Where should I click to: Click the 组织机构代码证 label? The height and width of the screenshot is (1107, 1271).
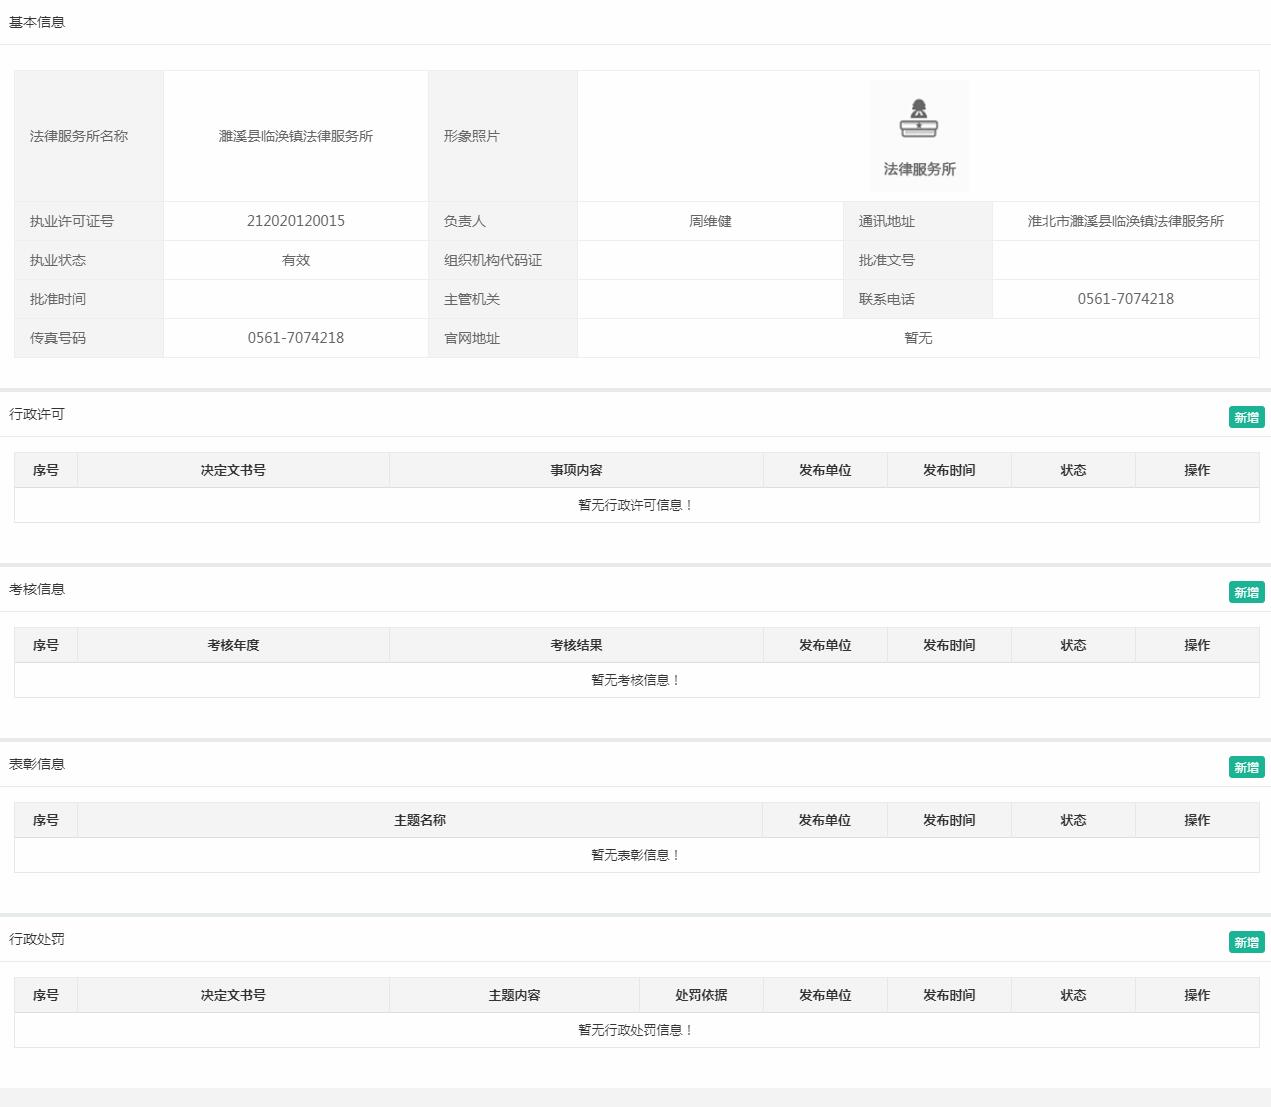coord(493,260)
